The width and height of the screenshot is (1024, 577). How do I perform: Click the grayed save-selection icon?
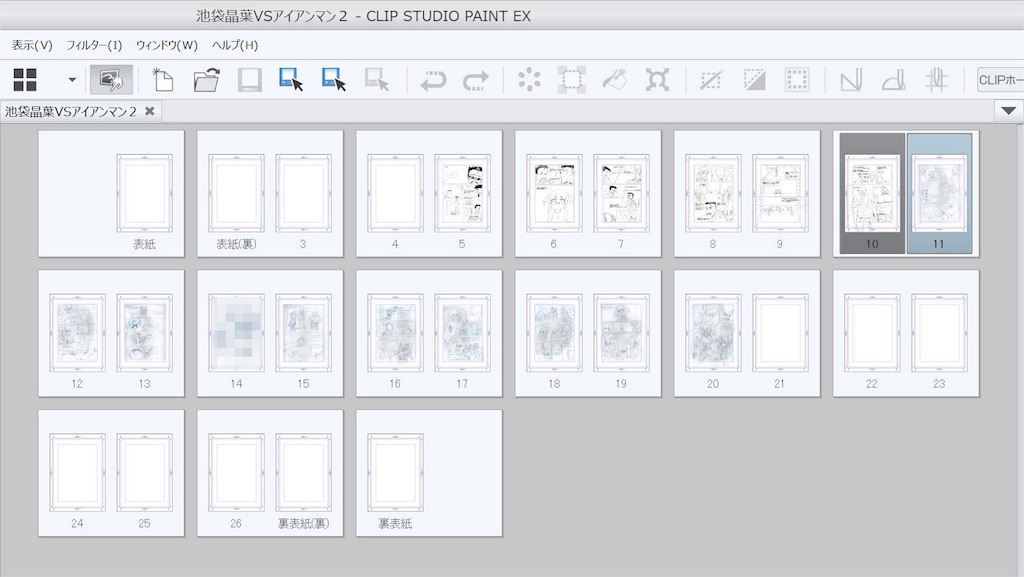point(377,80)
